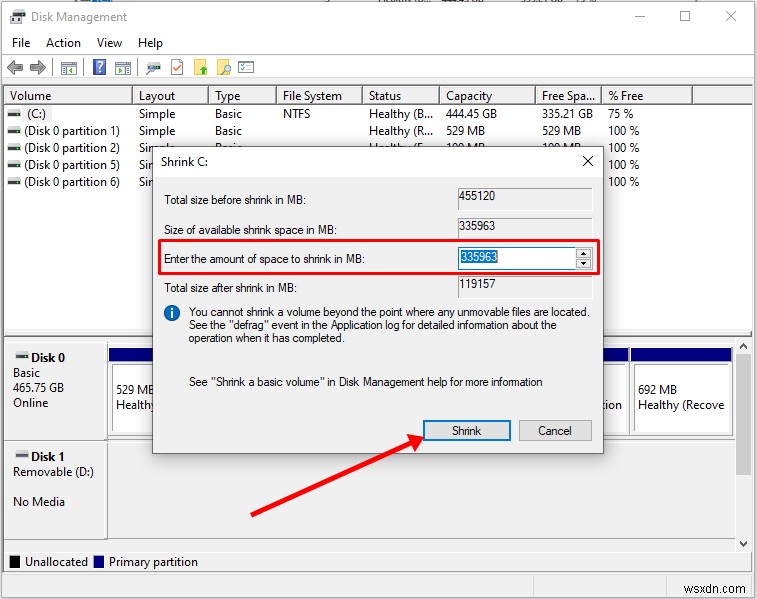Click the (C:) volume drive icon
Screen dimensions: 757x599
(14, 114)
